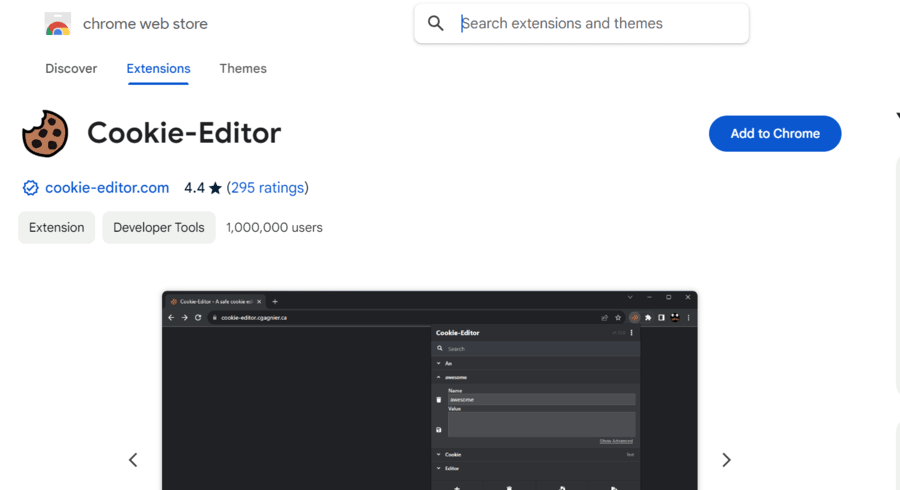Click the Developer Tools category chip

[158, 227]
